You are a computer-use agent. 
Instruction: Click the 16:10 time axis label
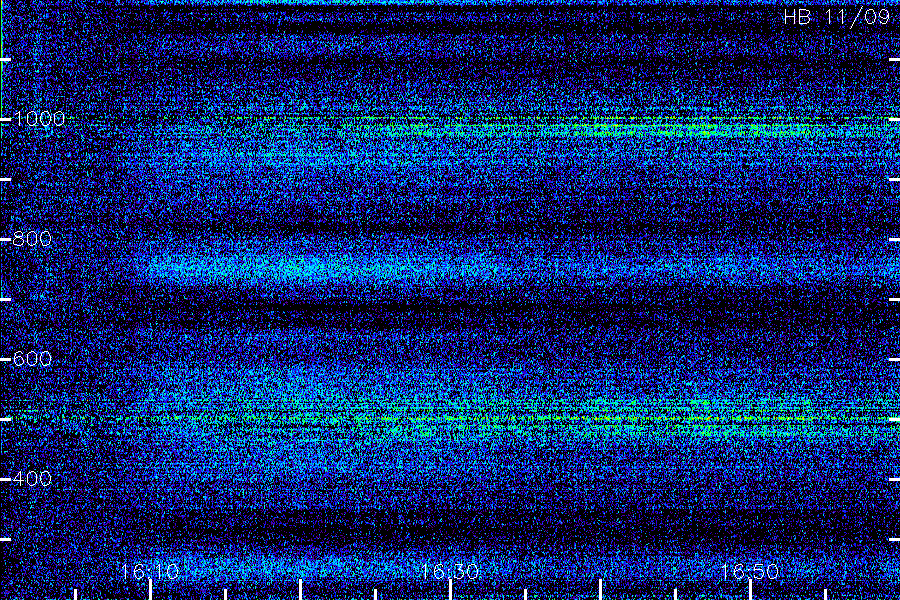(x=150, y=571)
